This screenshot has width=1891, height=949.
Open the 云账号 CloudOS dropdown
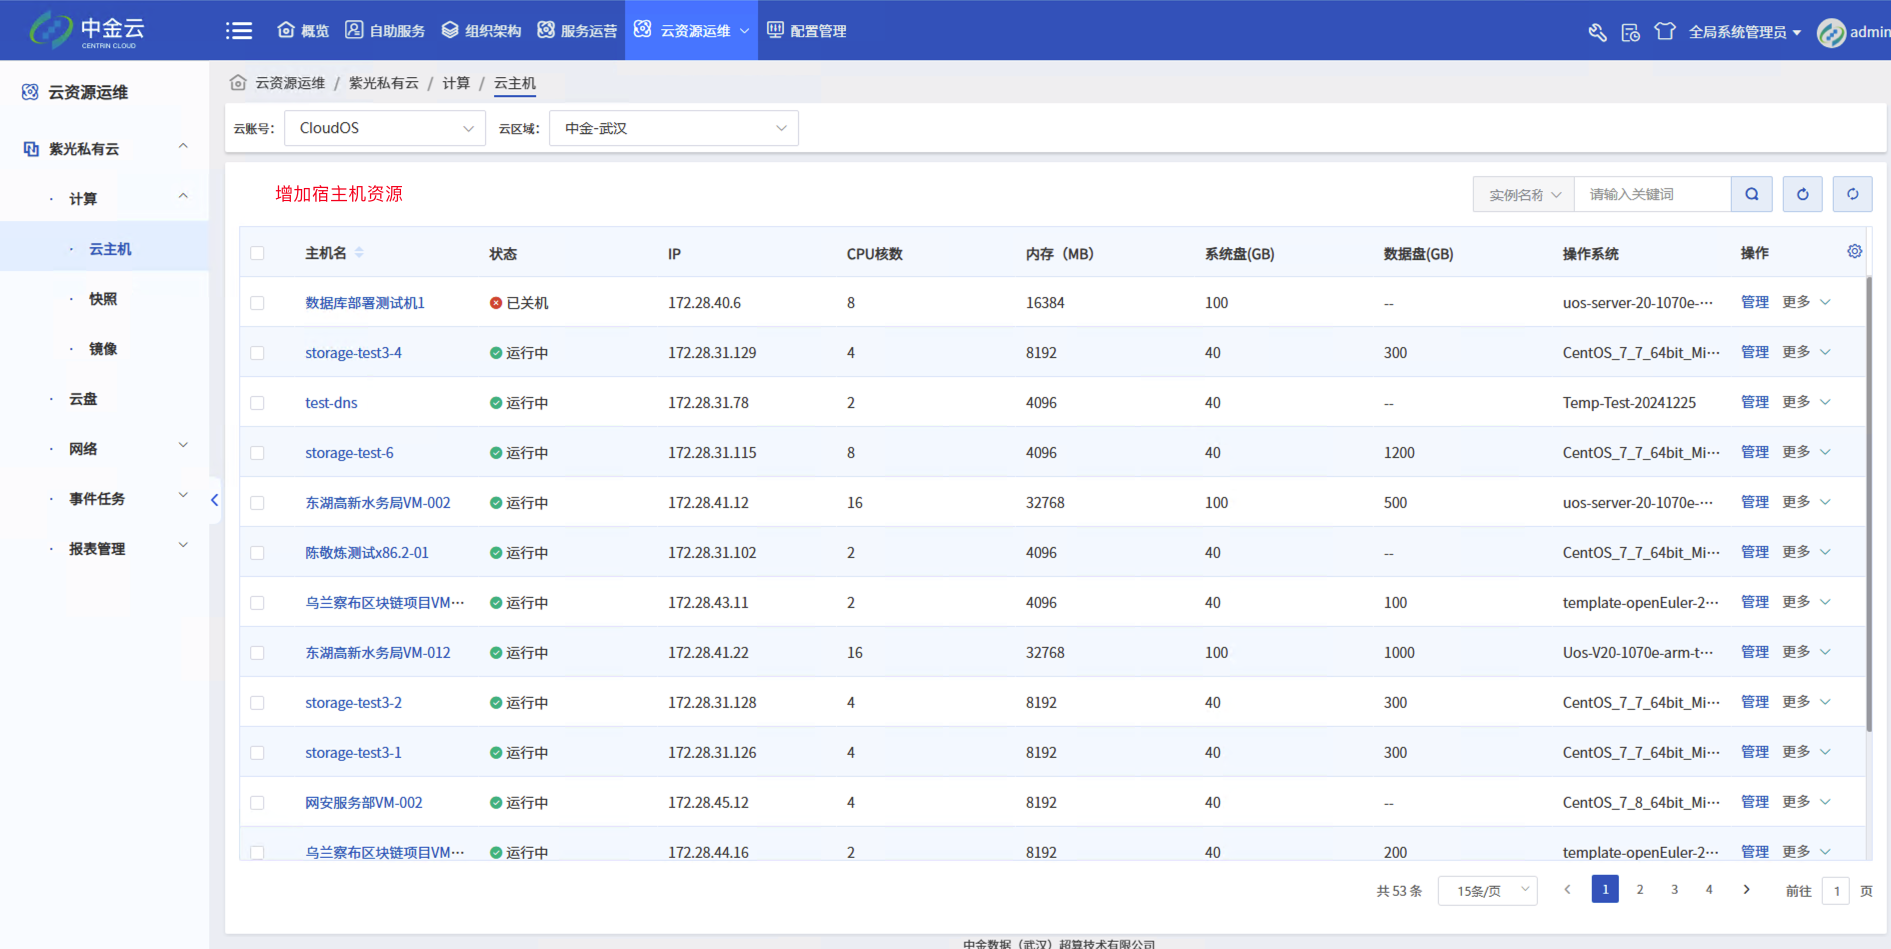point(385,128)
